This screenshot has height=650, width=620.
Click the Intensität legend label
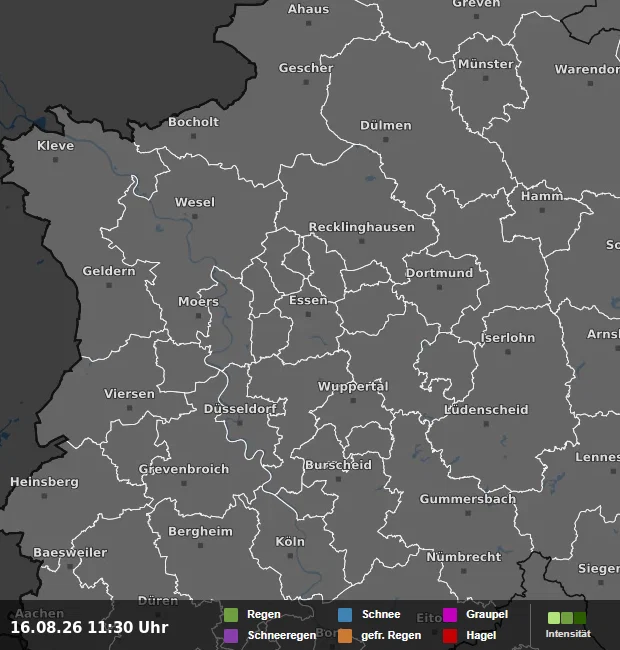pos(568,634)
